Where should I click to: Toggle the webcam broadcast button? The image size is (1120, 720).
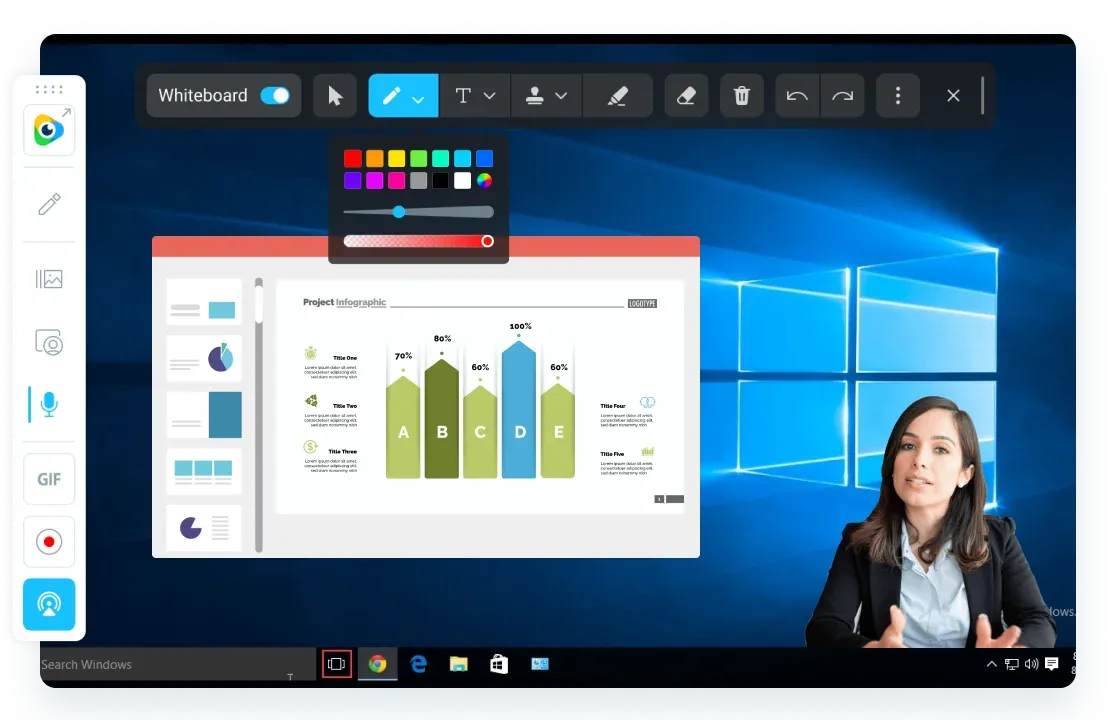49,604
